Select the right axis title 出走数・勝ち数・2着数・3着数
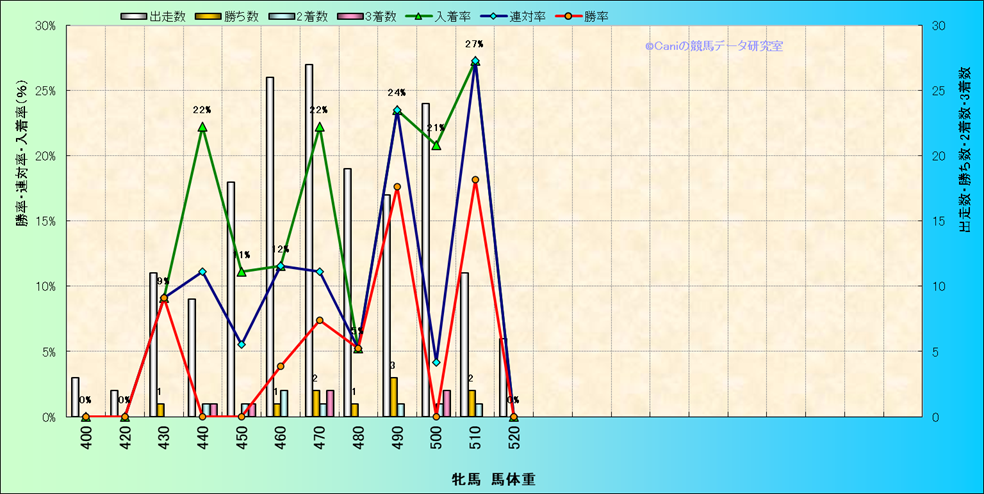This screenshot has height=494, width=984. click(x=964, y=150)
